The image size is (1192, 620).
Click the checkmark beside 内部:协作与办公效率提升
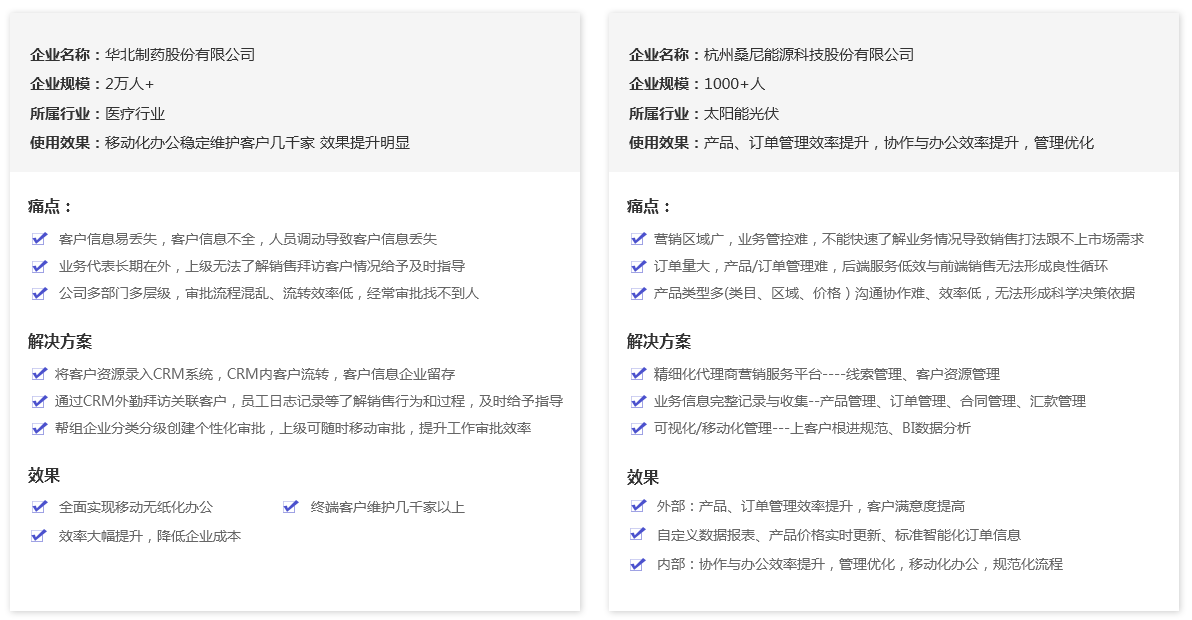[639, 563]
